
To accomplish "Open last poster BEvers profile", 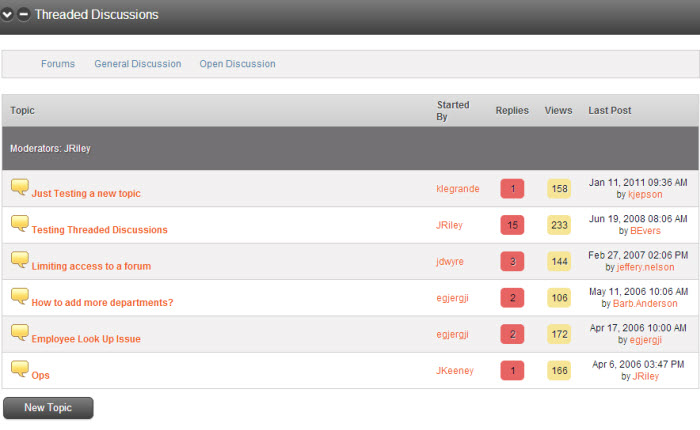I will (x=645, y=231).
